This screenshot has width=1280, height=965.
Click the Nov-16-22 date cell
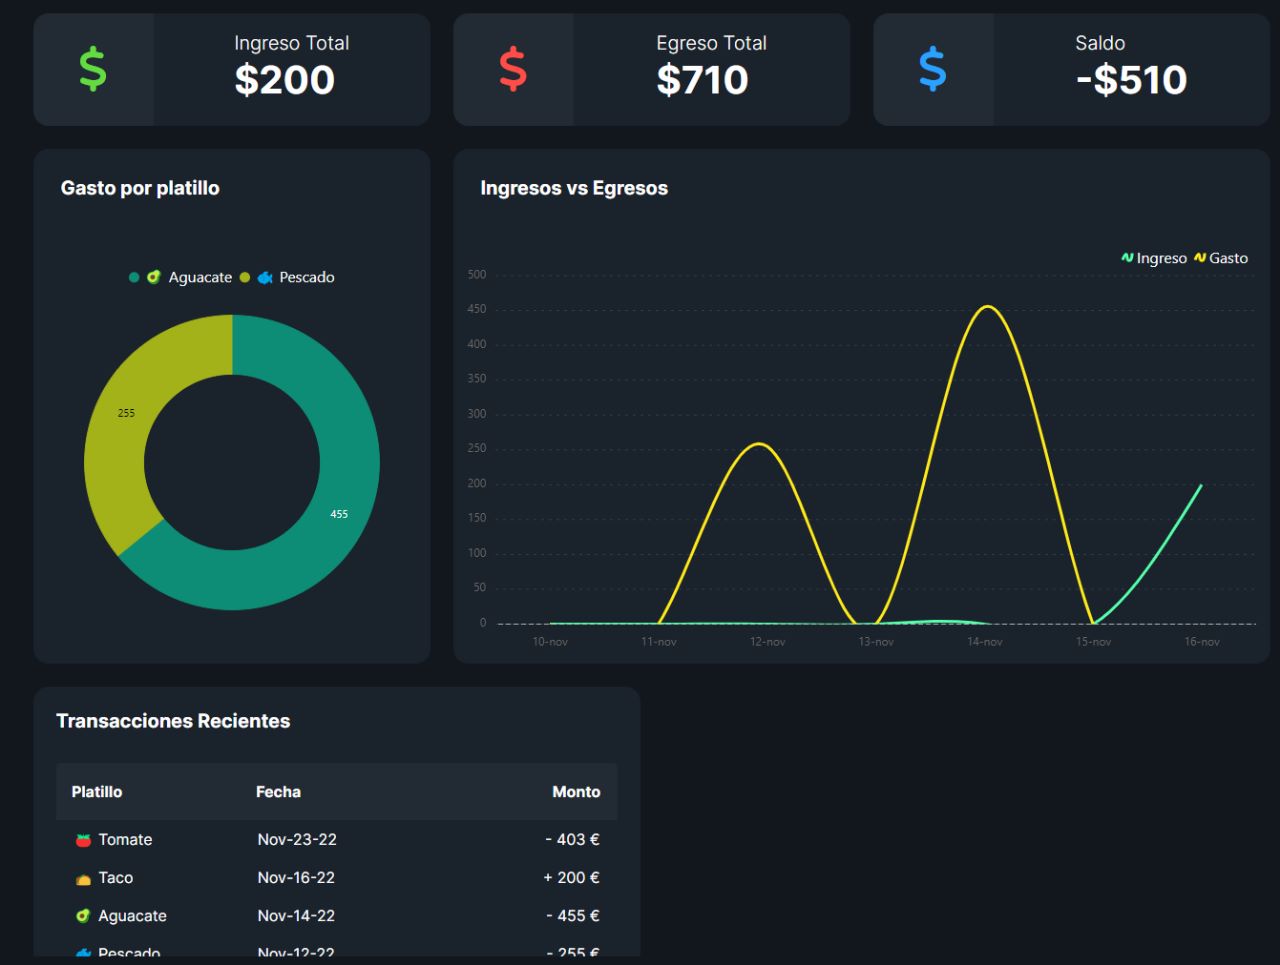point(296,878)
